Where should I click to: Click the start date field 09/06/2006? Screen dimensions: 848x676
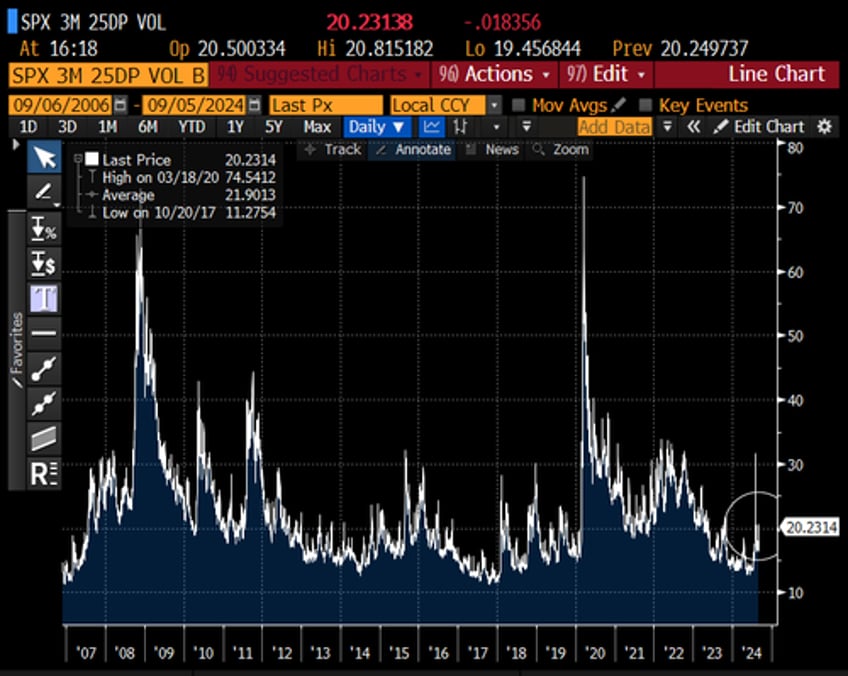tap(60, 105)
